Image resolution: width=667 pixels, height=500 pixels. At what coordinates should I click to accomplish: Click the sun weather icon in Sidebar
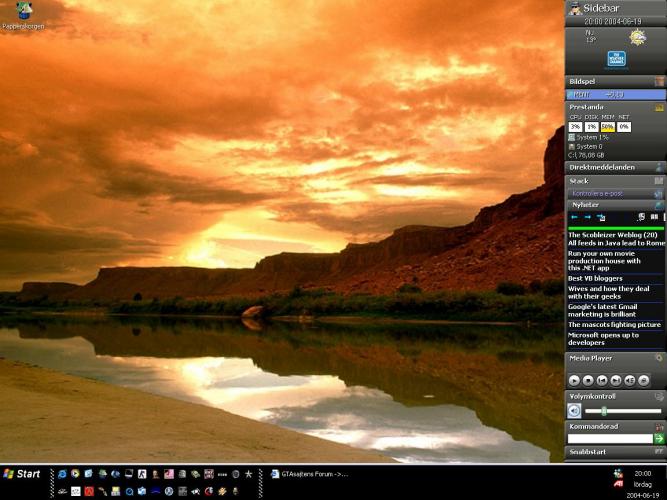point(638,37)
